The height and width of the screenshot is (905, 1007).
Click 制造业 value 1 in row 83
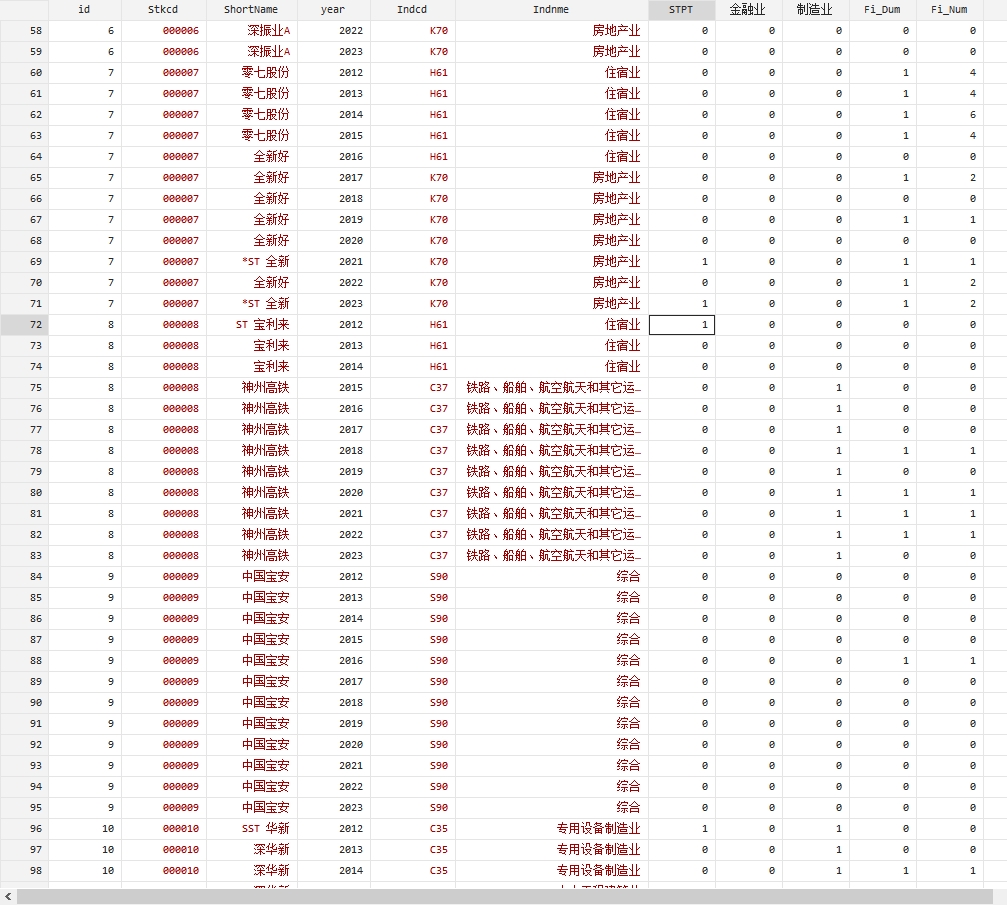point(839,556)
